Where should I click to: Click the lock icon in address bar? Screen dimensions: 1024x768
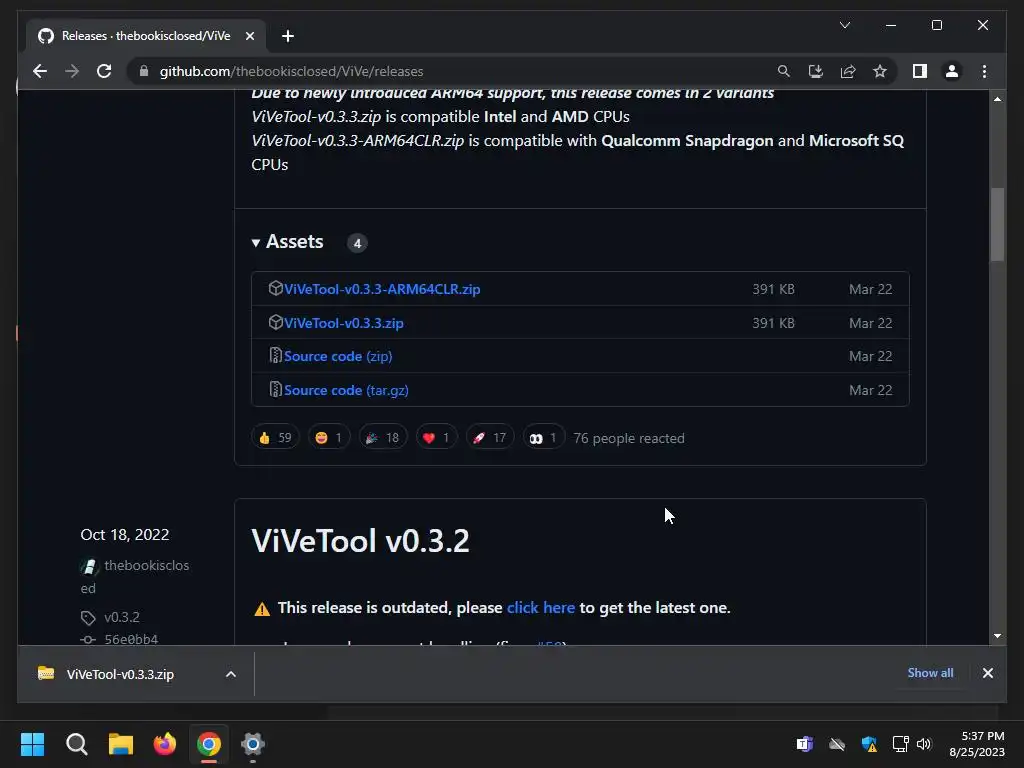pos(144,71)
